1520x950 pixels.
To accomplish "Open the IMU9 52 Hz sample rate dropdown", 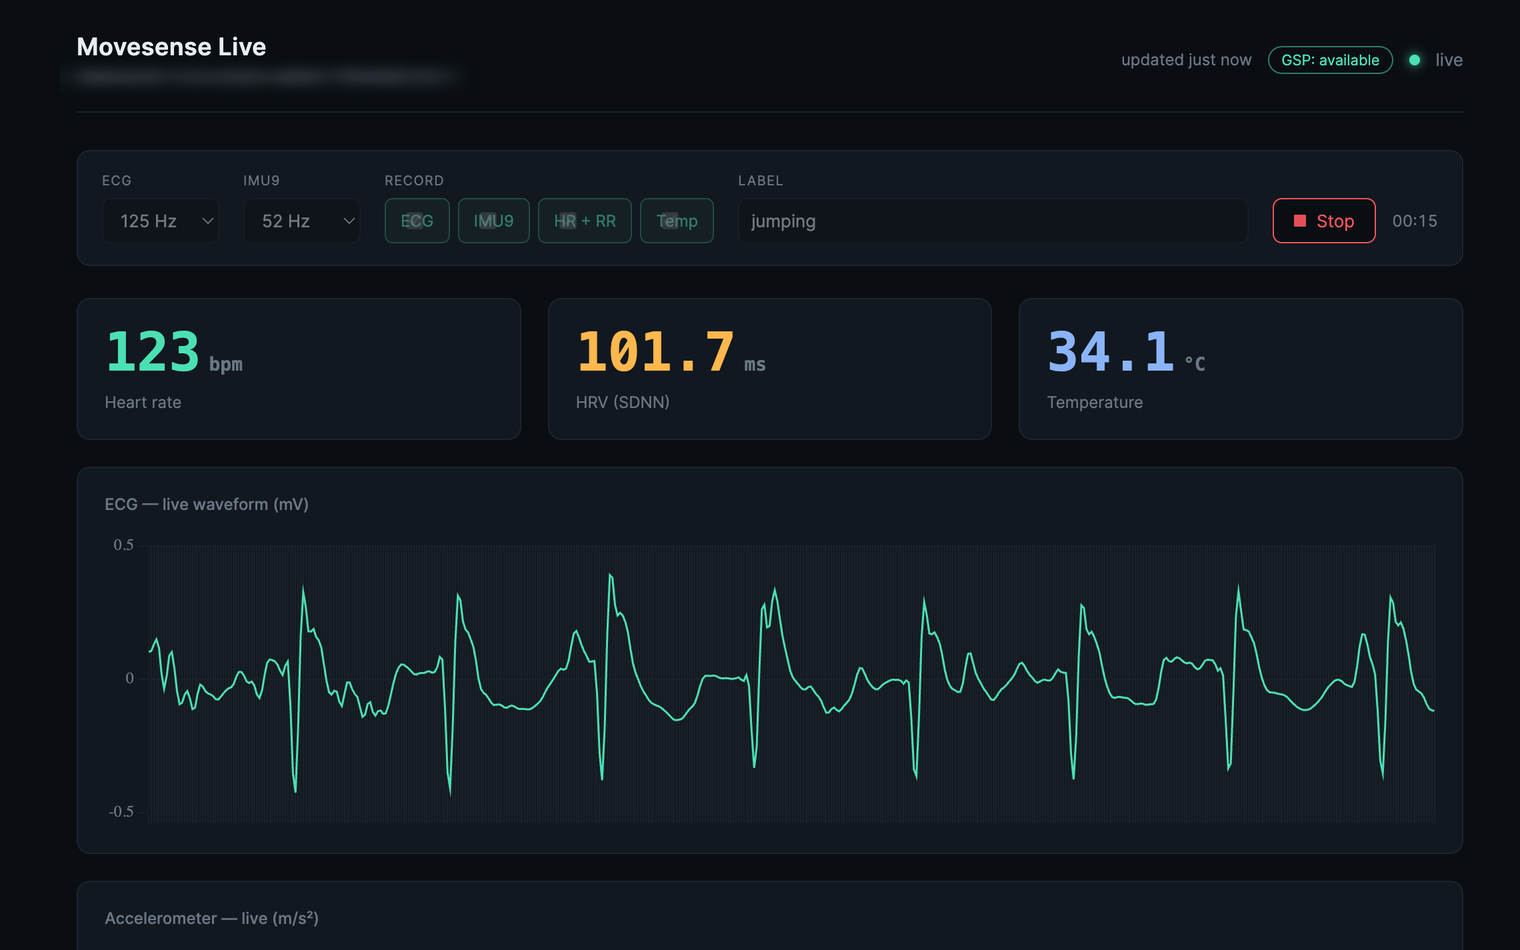I will click(302, 221).
